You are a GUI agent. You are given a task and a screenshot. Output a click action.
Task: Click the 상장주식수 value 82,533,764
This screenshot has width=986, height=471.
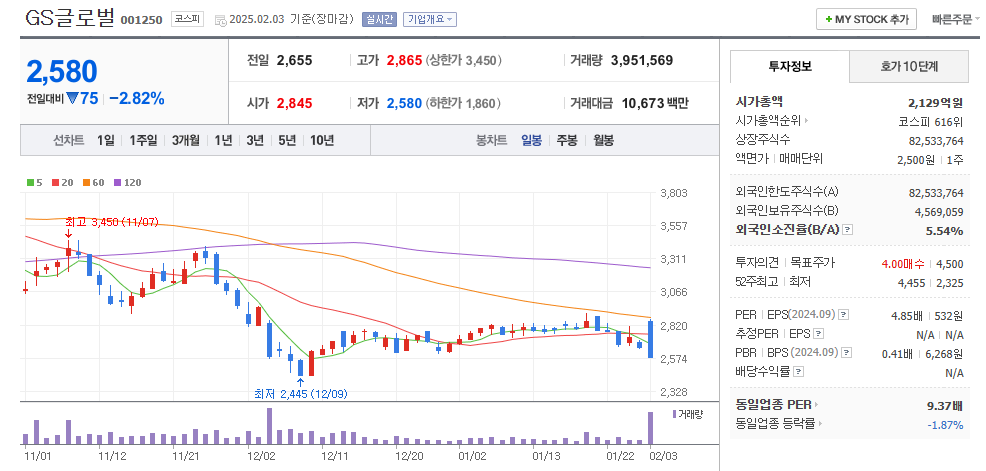(936, 140)
